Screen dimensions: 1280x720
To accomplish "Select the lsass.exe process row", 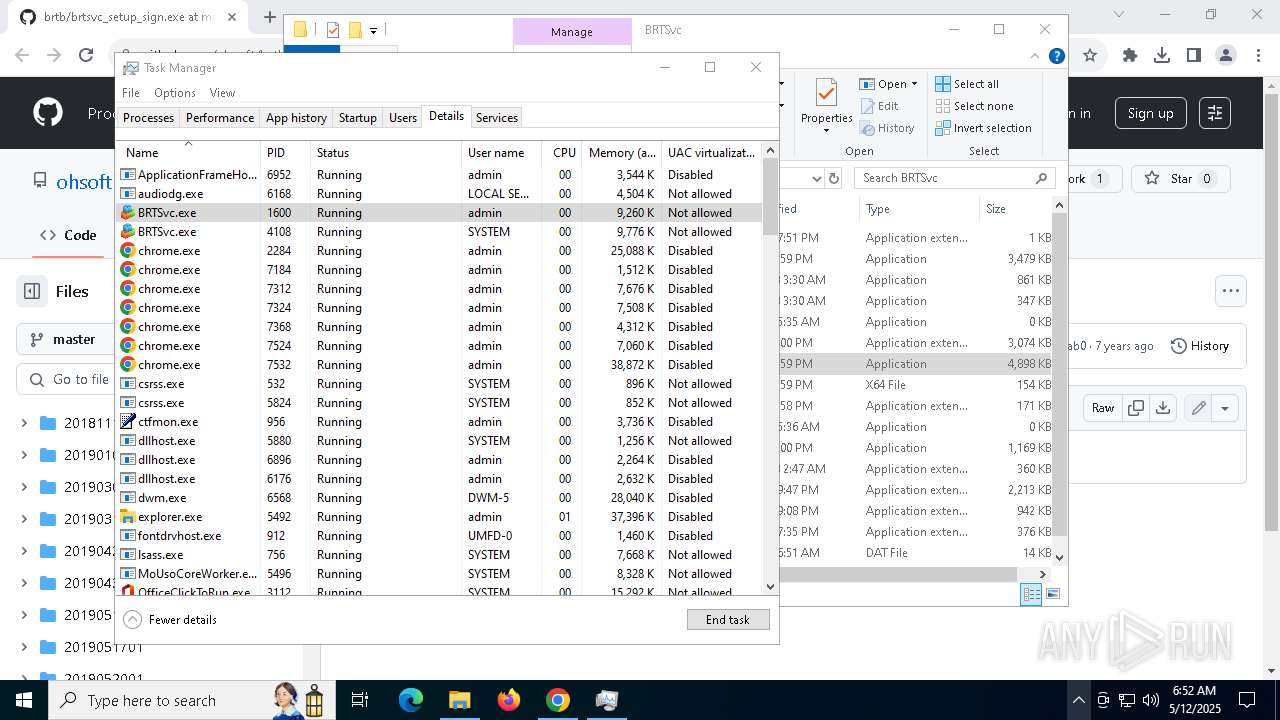I will (439, 554).
